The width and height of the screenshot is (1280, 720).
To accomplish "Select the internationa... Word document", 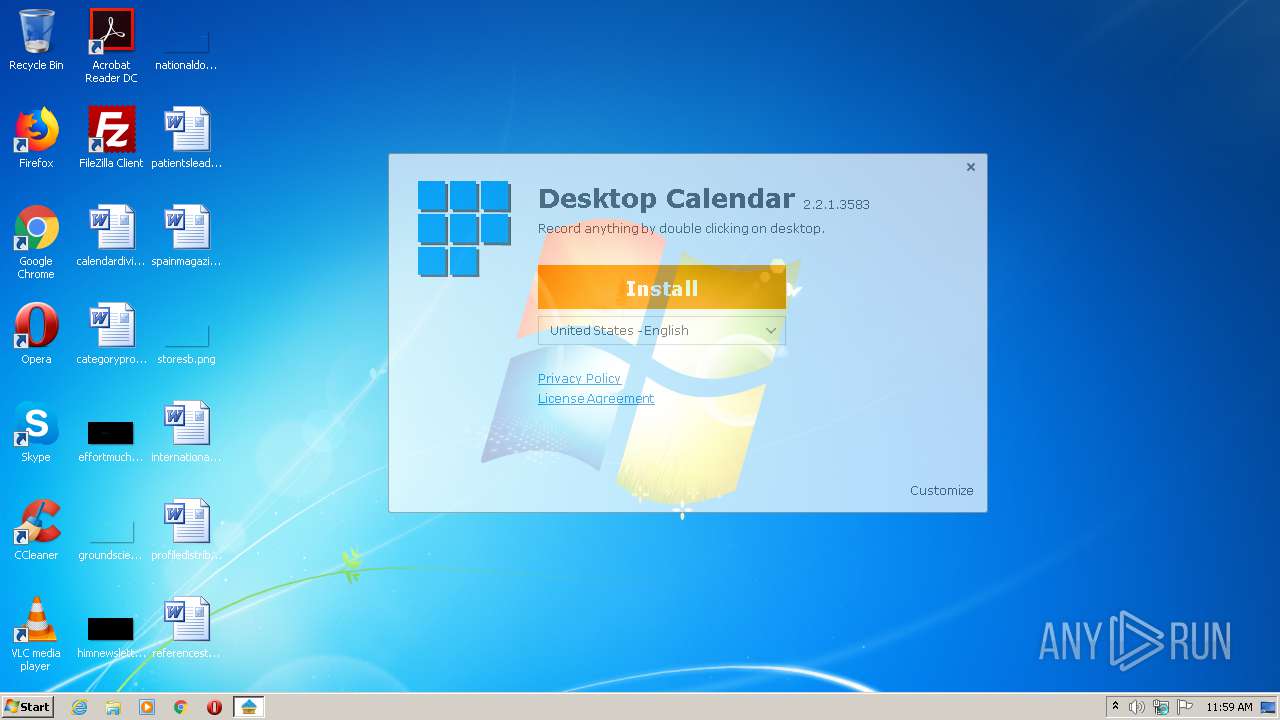I will pos(186,432).
